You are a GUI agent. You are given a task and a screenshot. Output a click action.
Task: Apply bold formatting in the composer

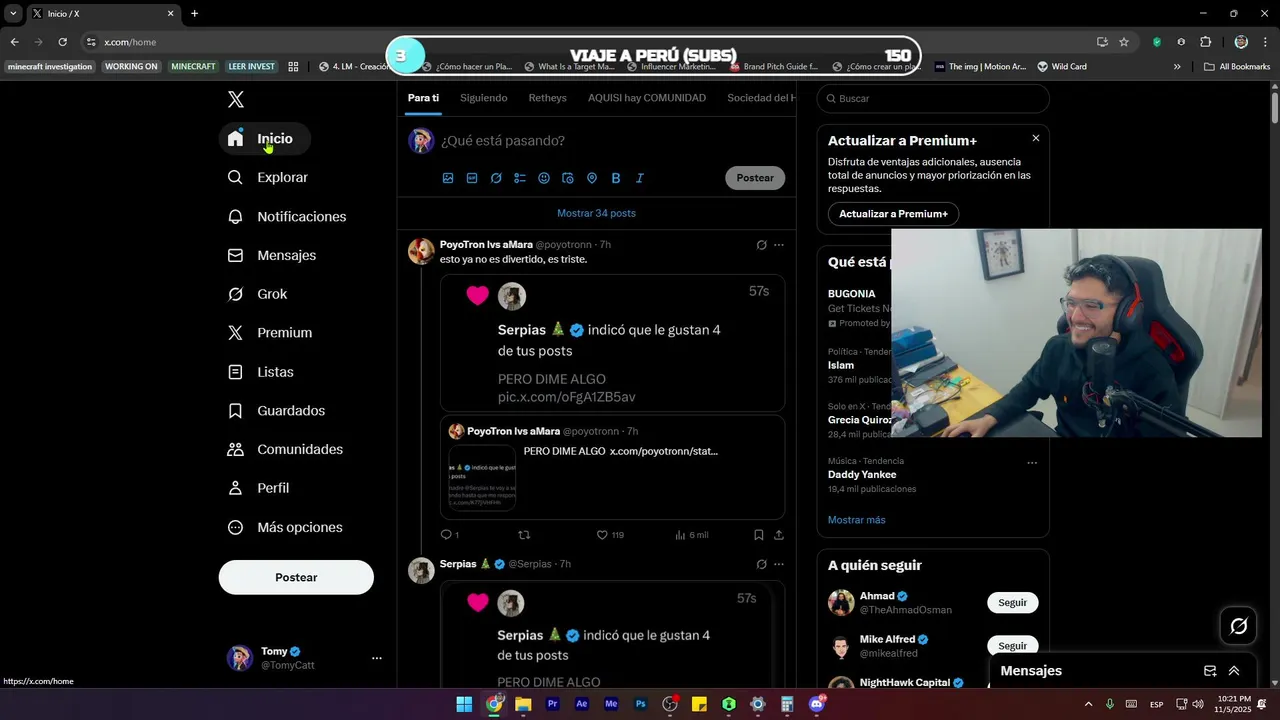click(616, 178)
